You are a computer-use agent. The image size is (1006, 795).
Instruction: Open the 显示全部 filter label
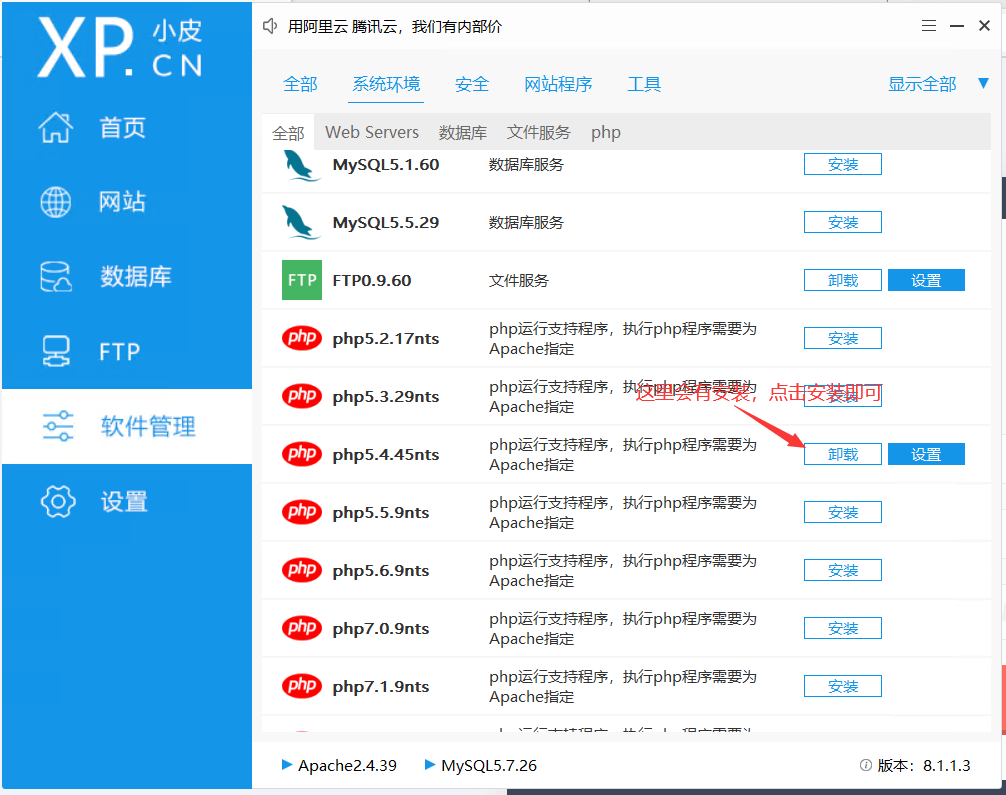tap(922, 84)
